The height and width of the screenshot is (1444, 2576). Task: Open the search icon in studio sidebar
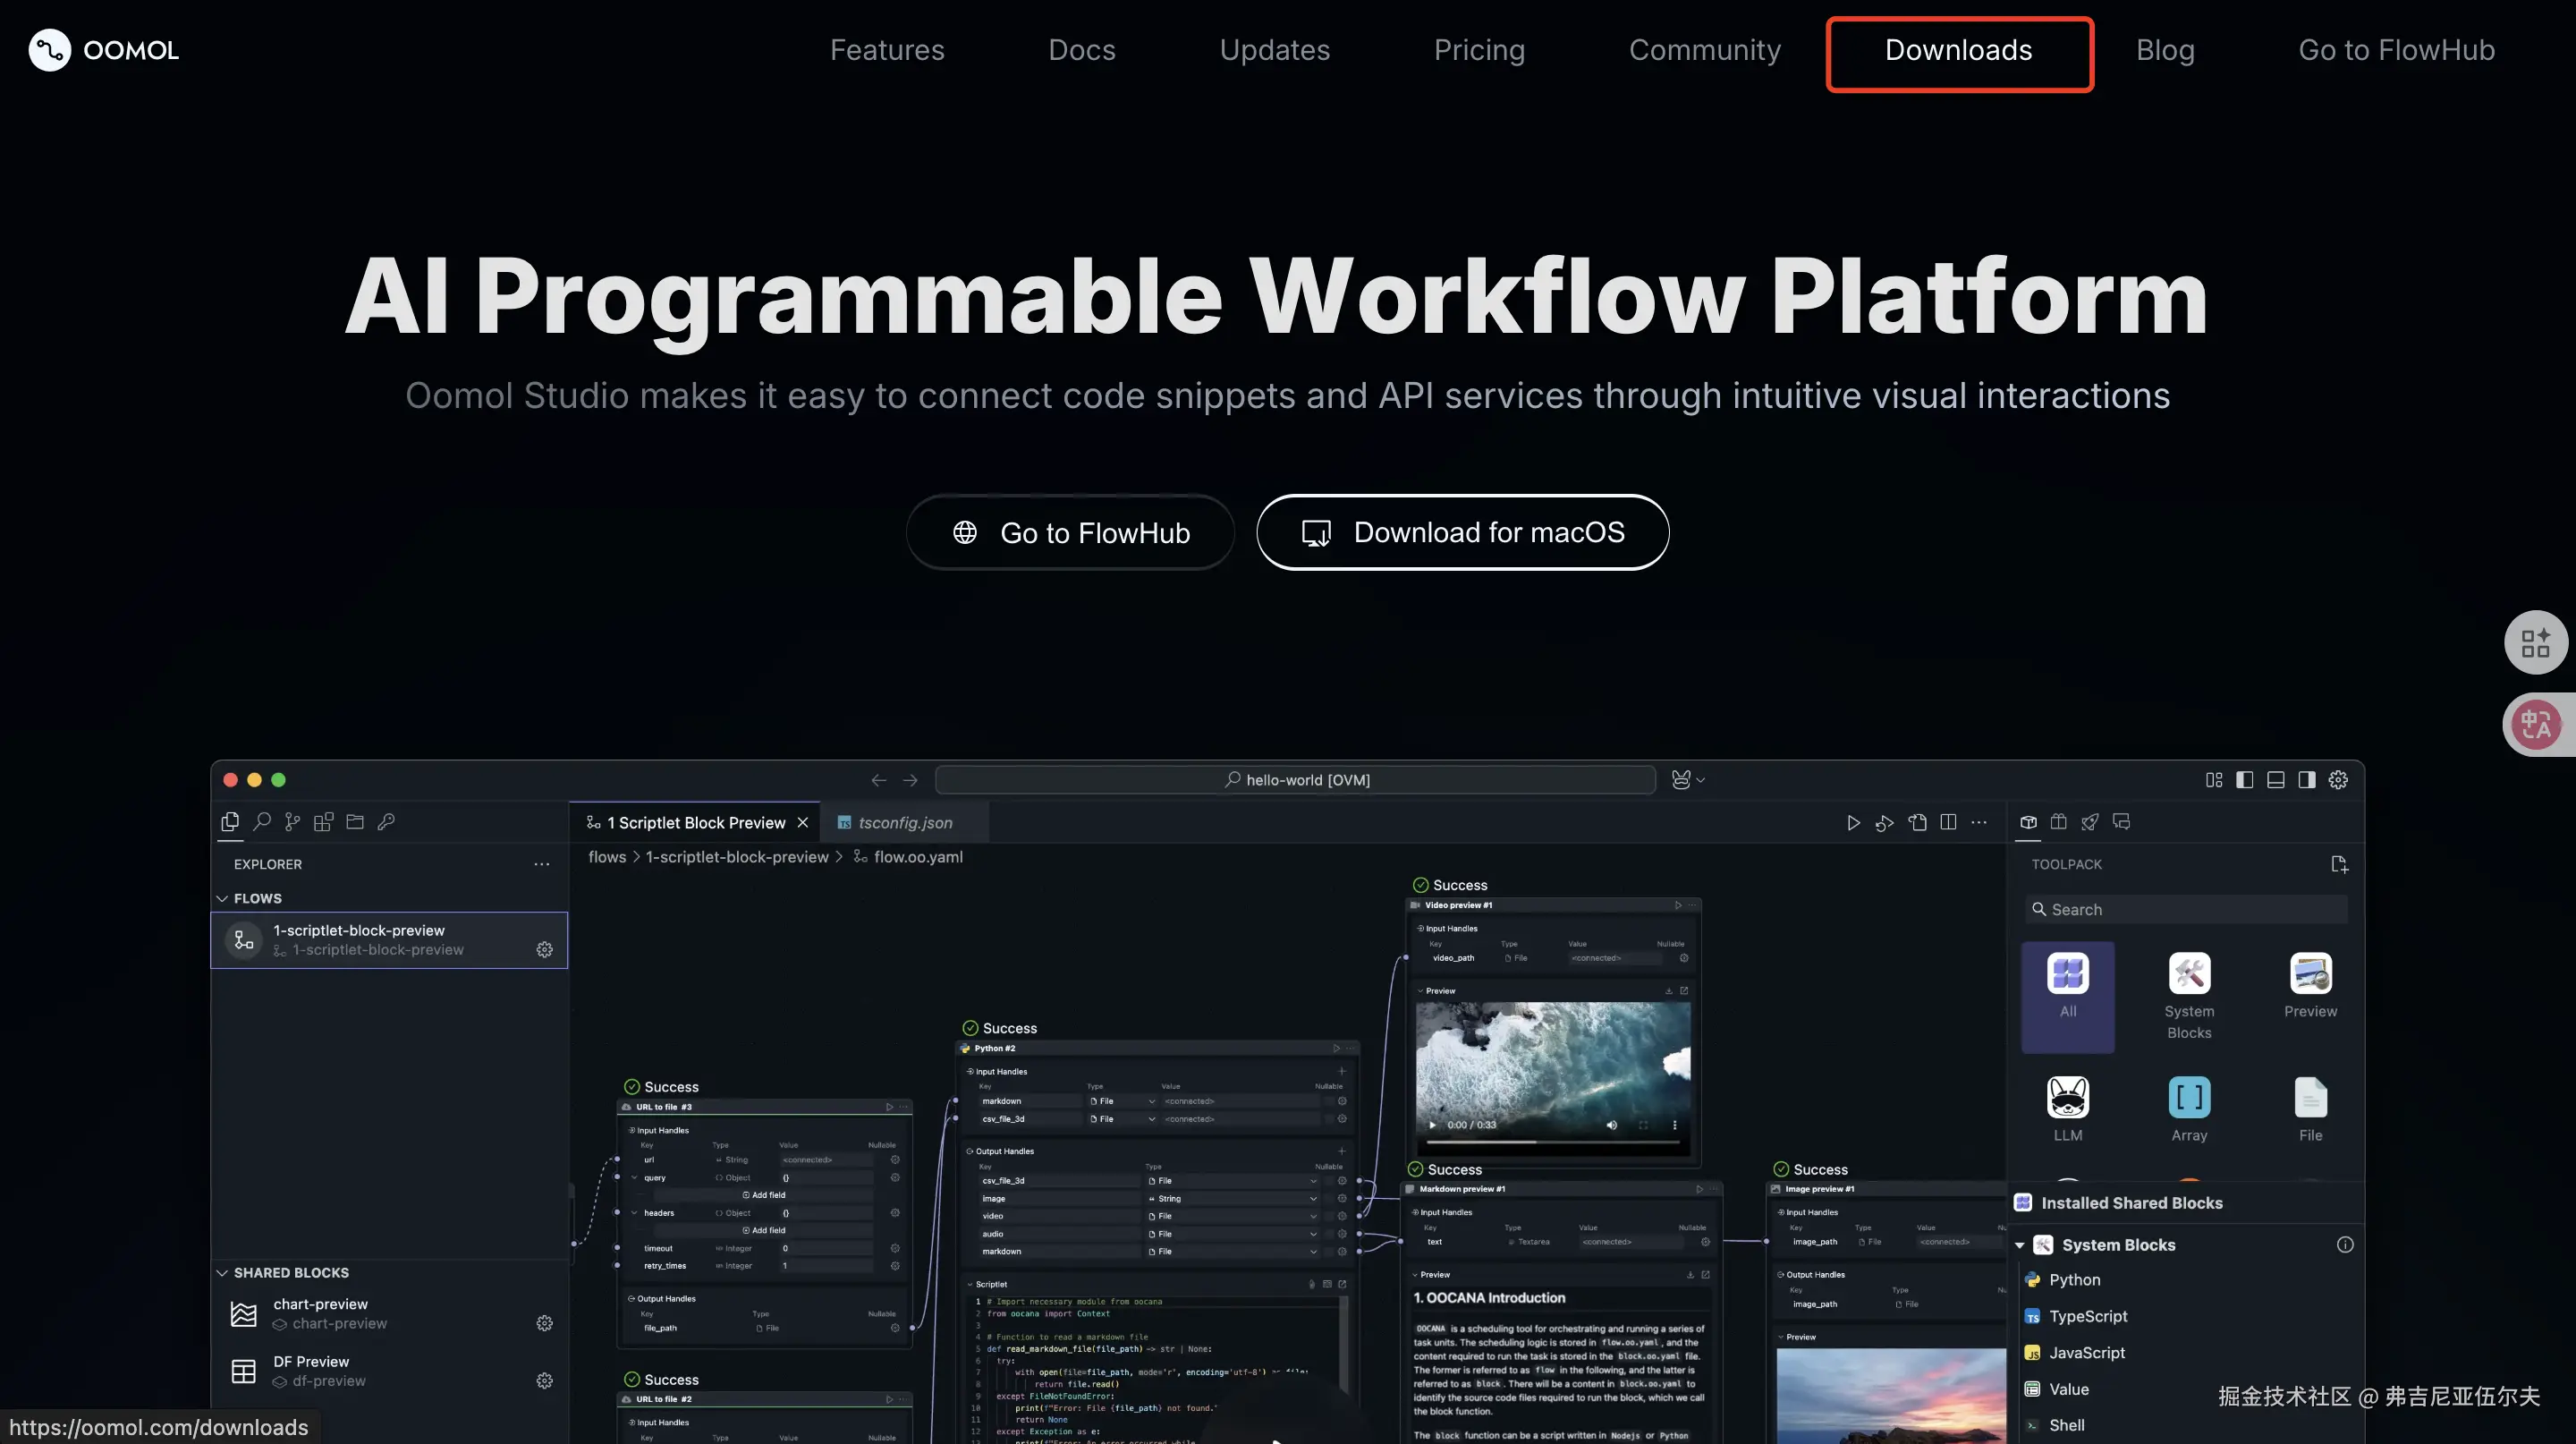click(x=262, y=822)
